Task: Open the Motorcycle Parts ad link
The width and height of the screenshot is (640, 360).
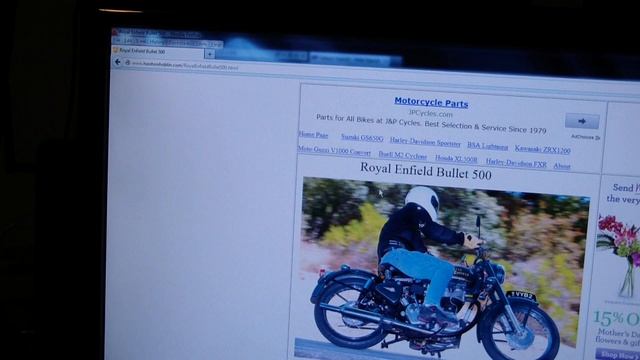Action: (431, 103)
